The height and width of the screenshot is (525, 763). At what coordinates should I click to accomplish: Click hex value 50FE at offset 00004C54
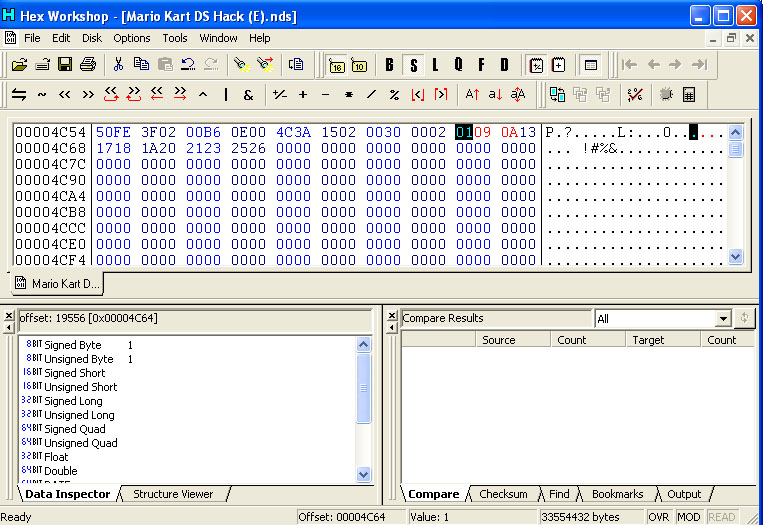[x=113, y=132]
